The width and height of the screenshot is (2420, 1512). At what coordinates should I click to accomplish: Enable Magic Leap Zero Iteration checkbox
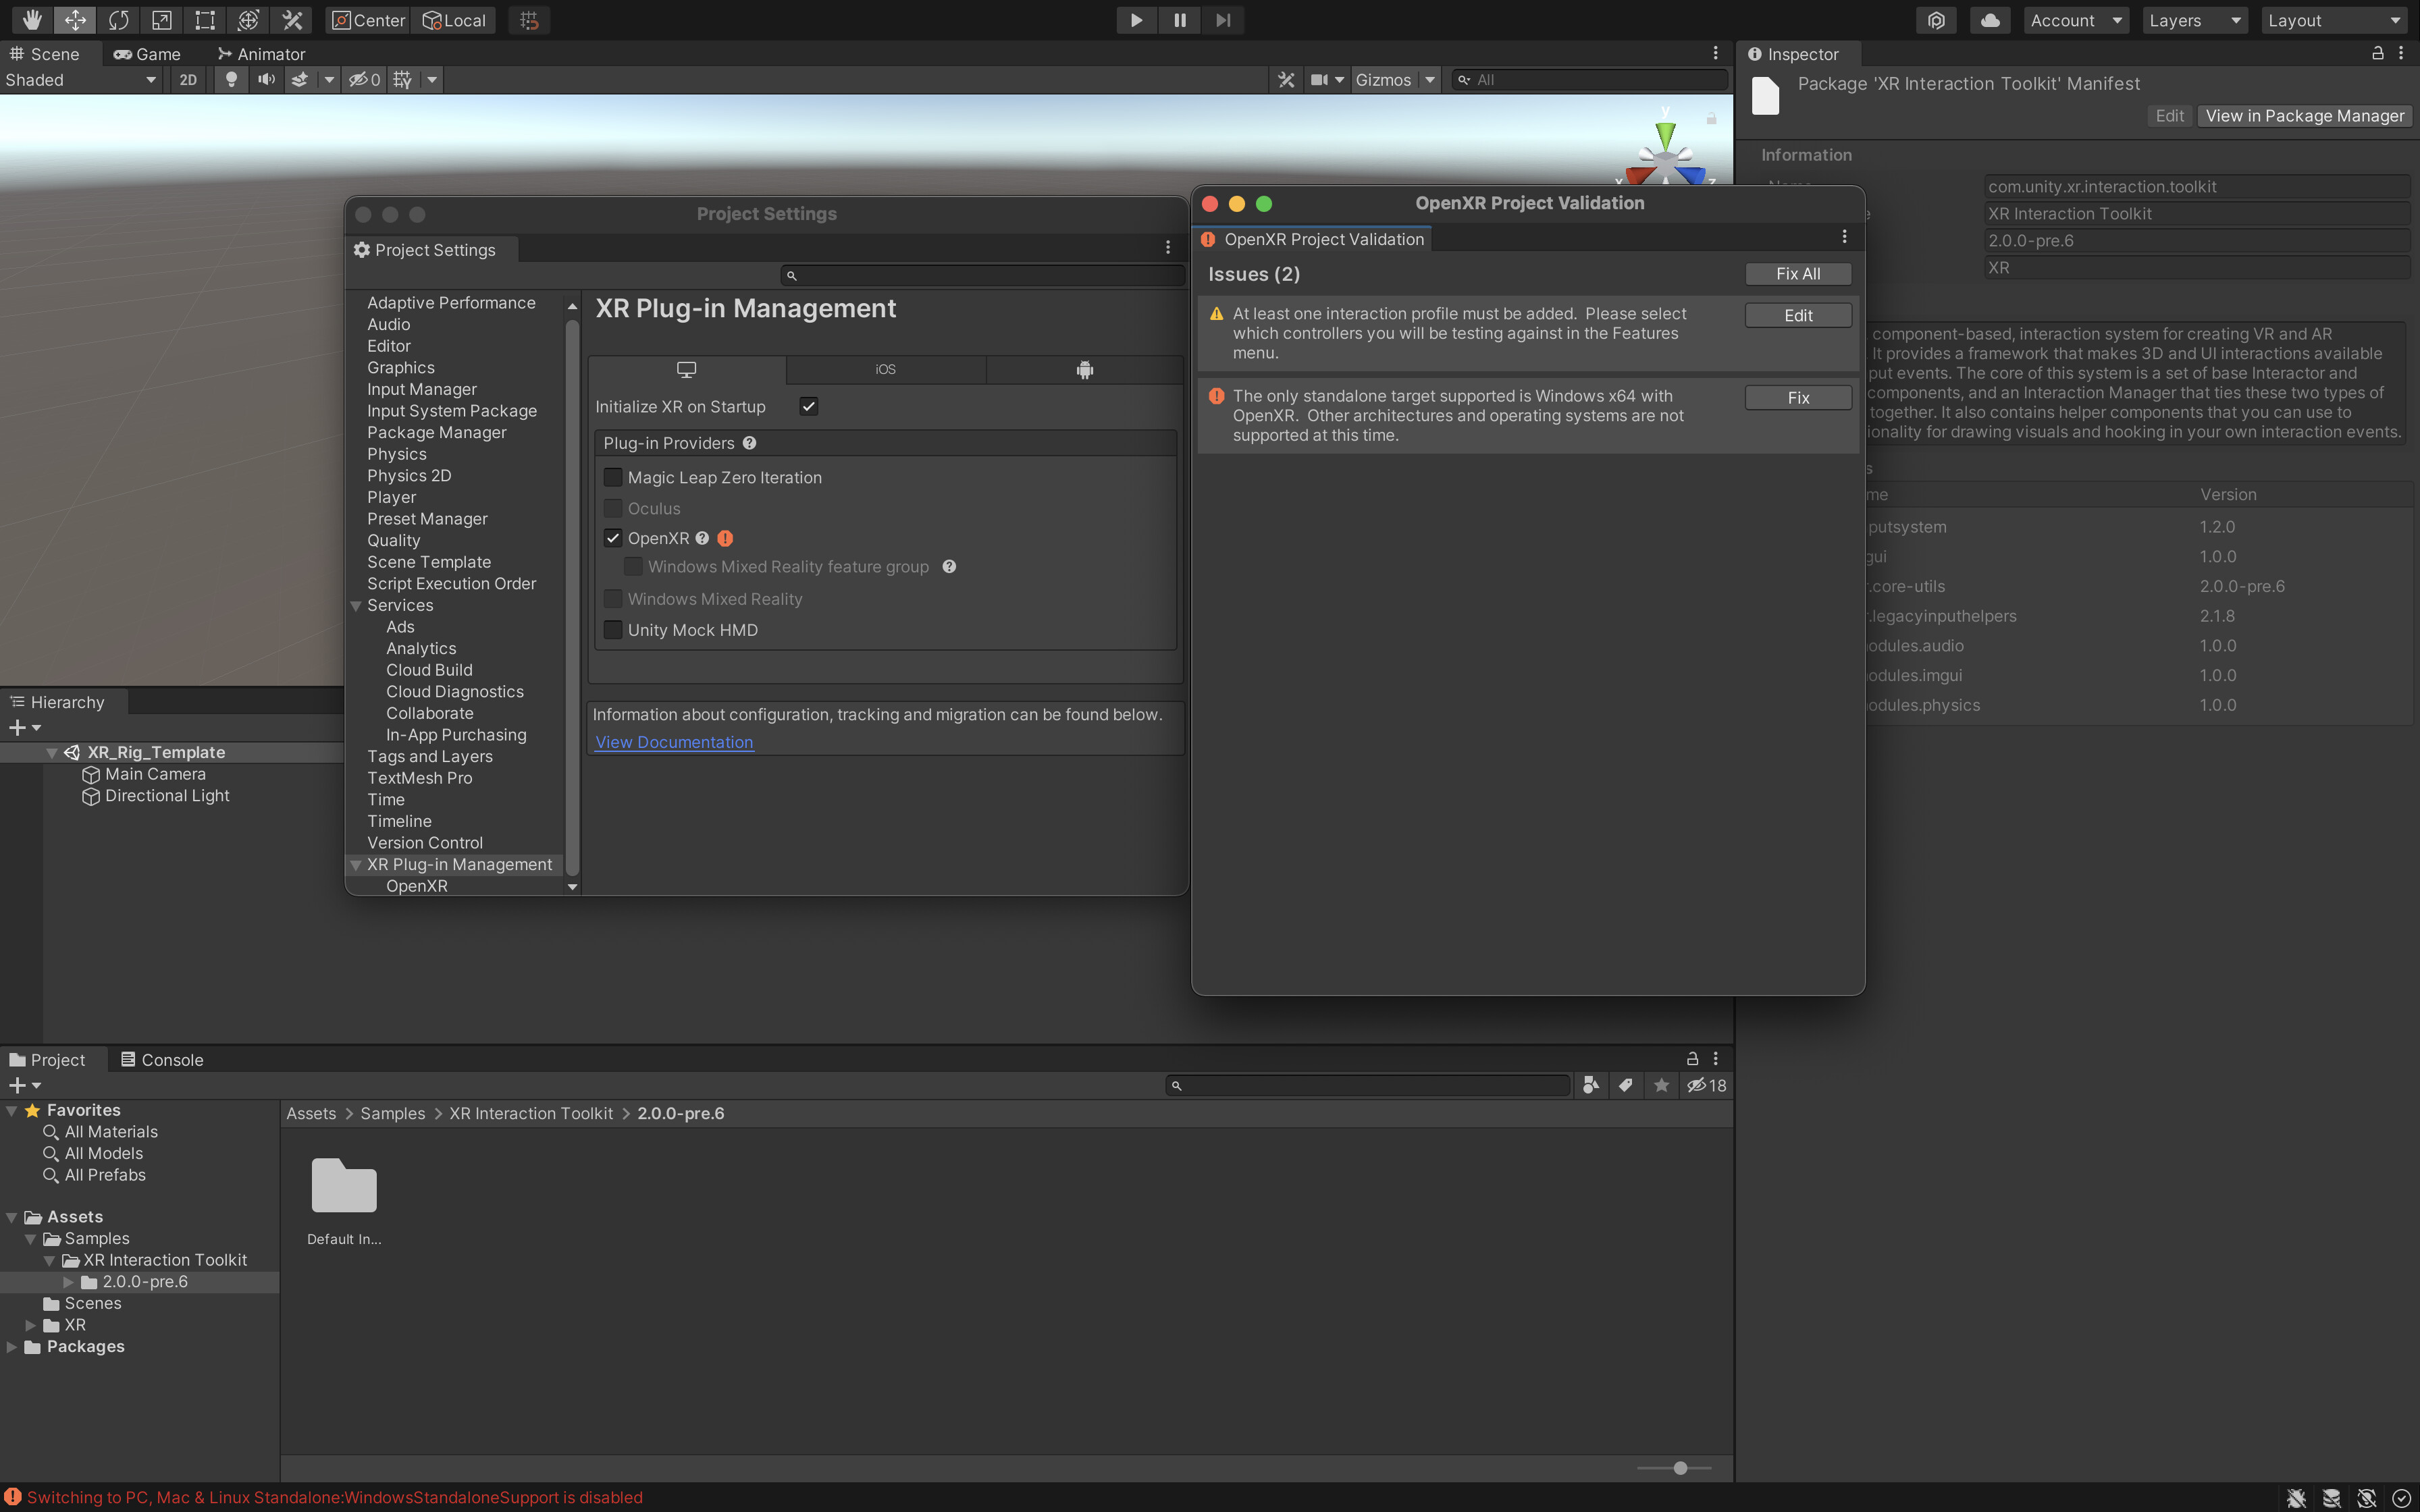(613, 478)
